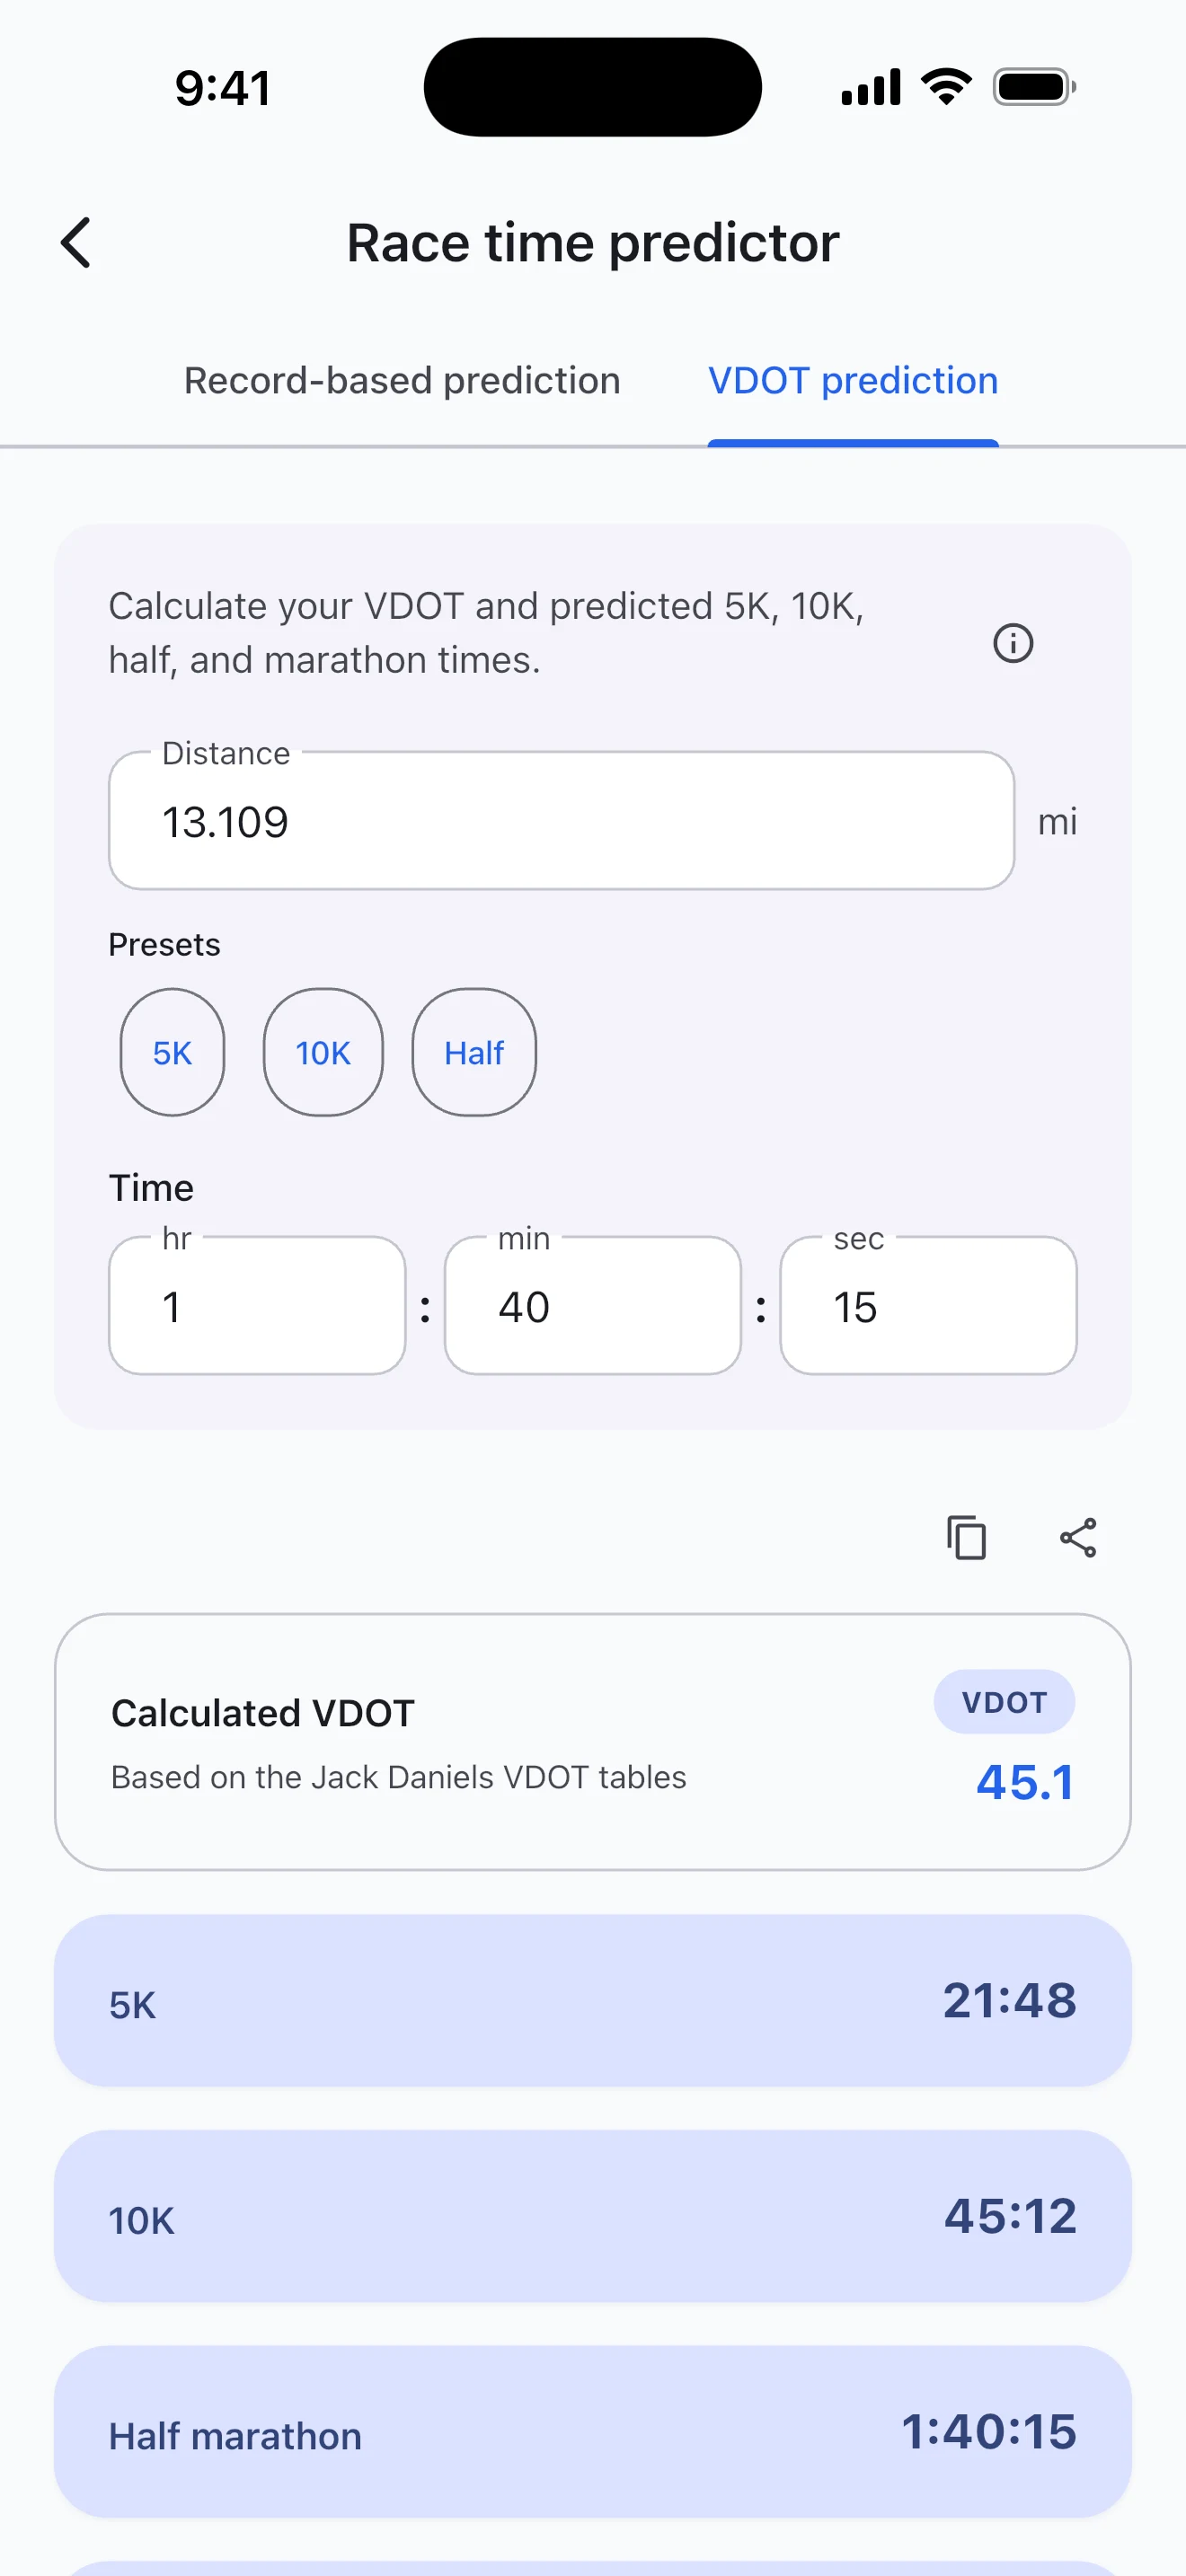Edit the hr time field
The height and width of the screenshot is (2576, 1186).
pyautogui.click(x=257, y=1306)
